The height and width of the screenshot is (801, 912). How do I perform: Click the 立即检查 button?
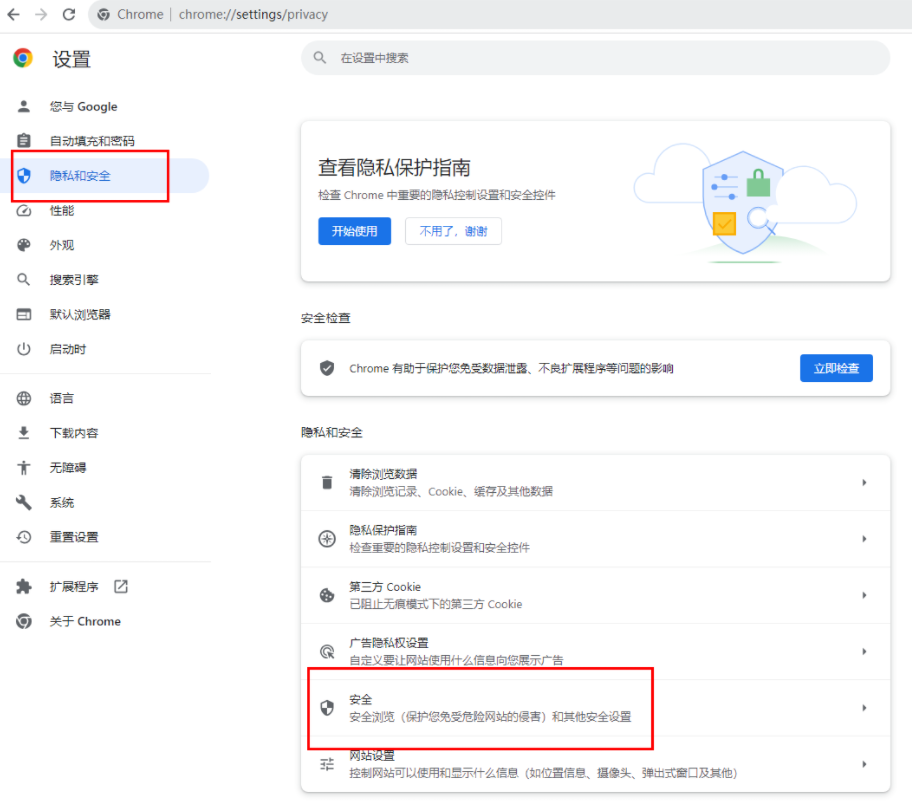tap(836, 368)
